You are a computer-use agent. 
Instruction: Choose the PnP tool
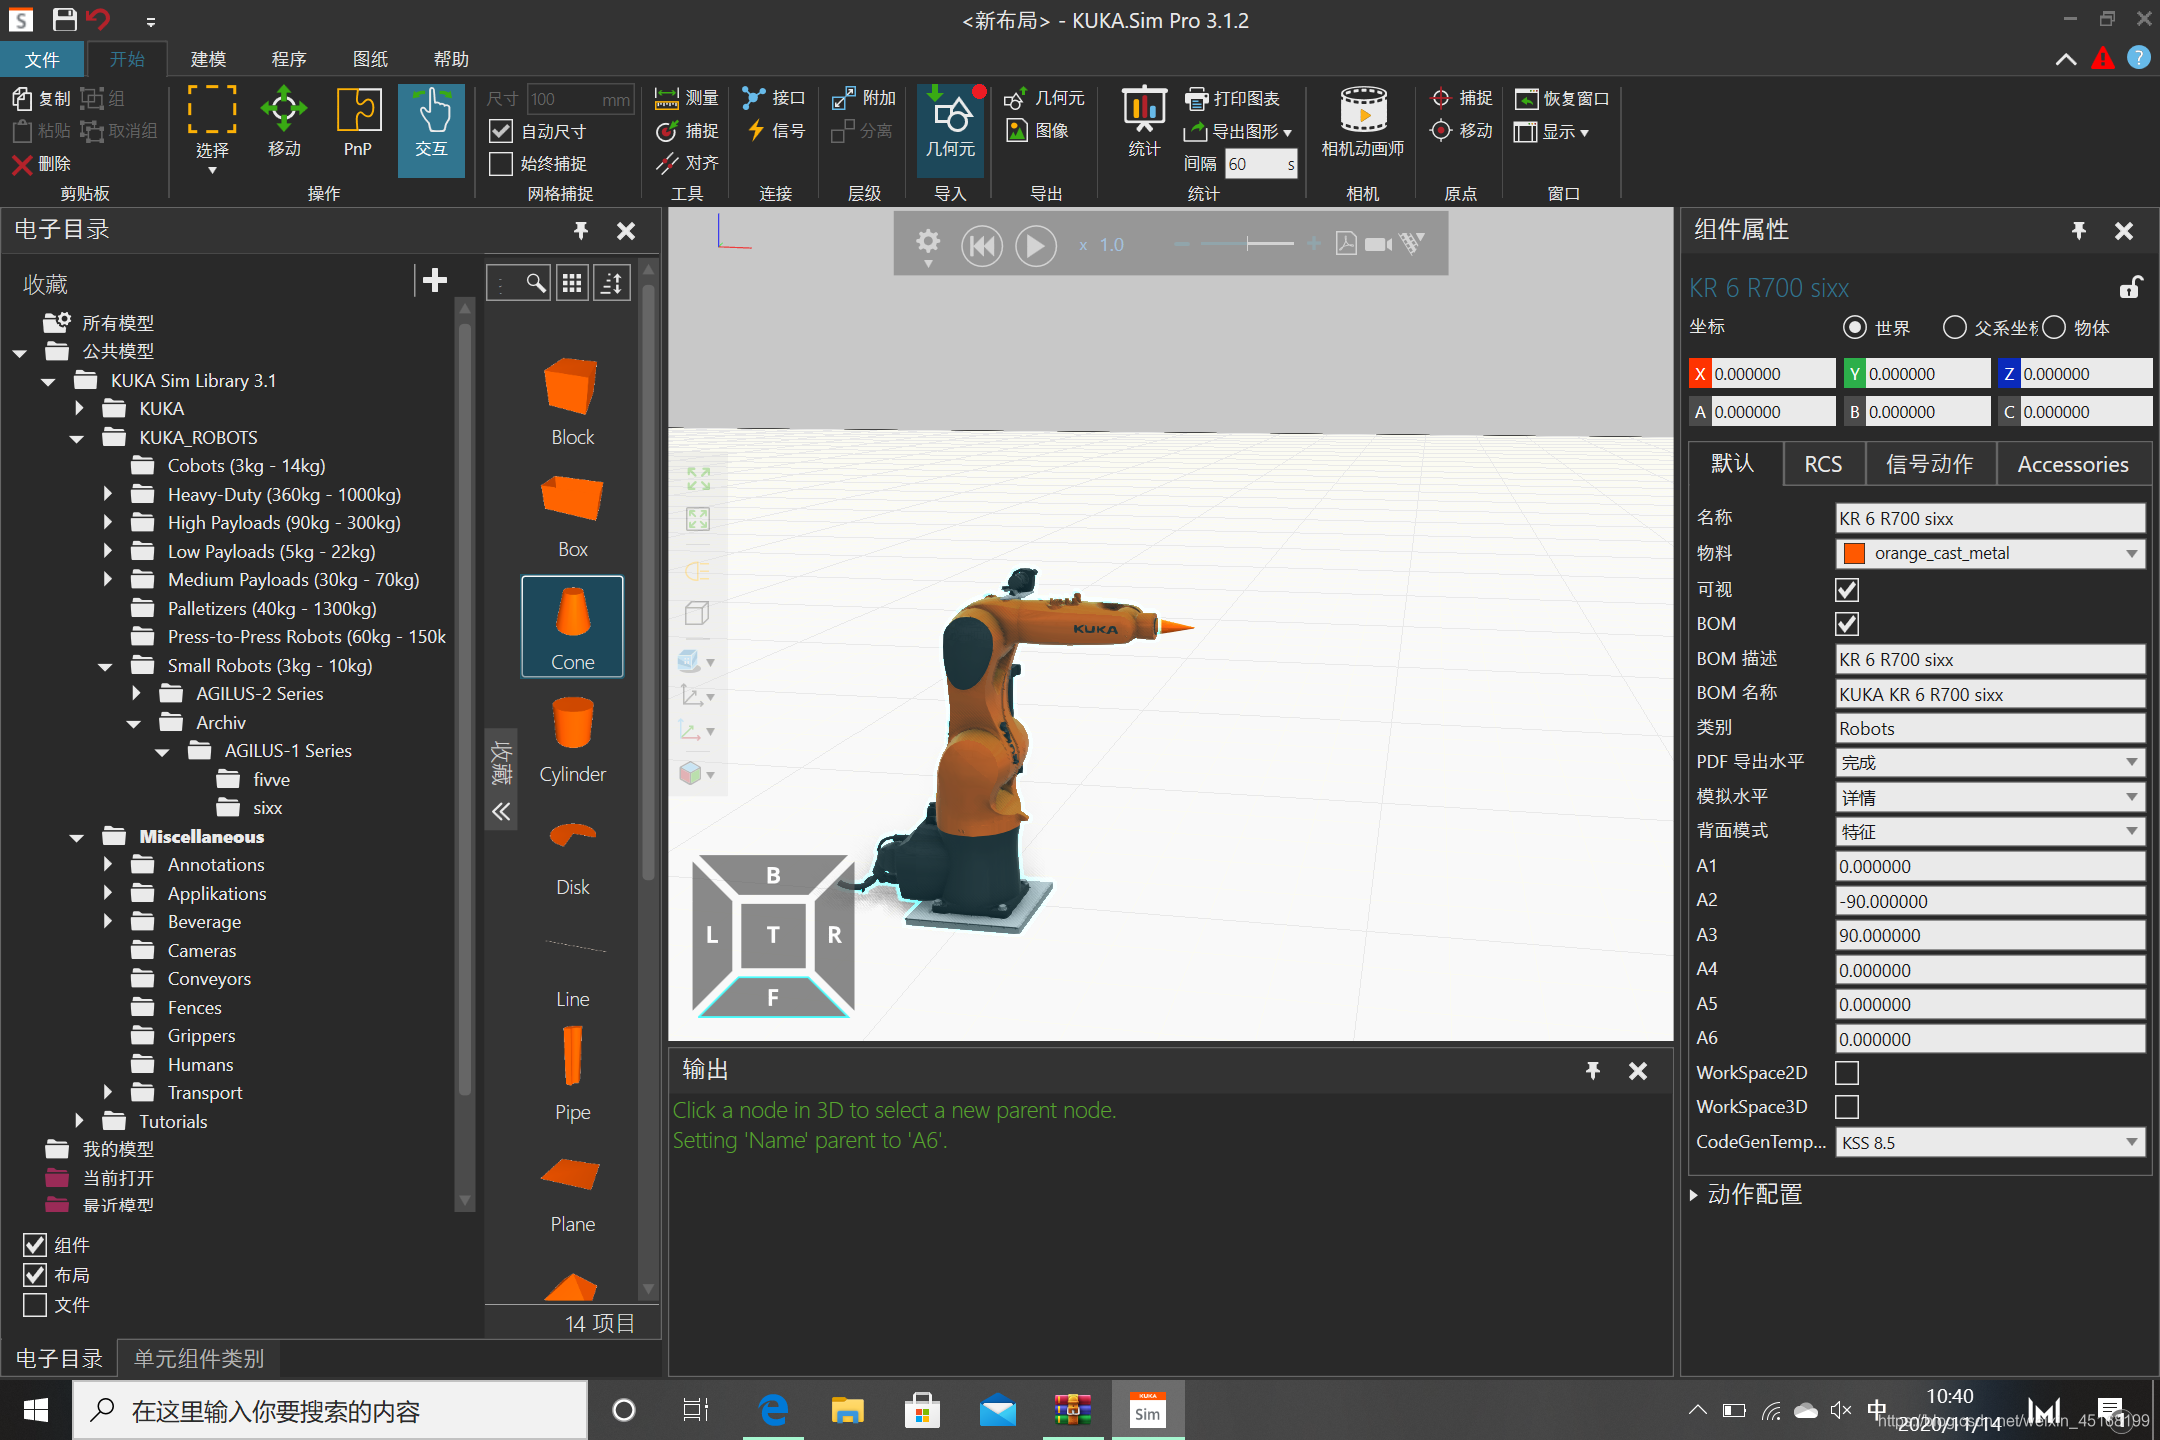[358, 122]
